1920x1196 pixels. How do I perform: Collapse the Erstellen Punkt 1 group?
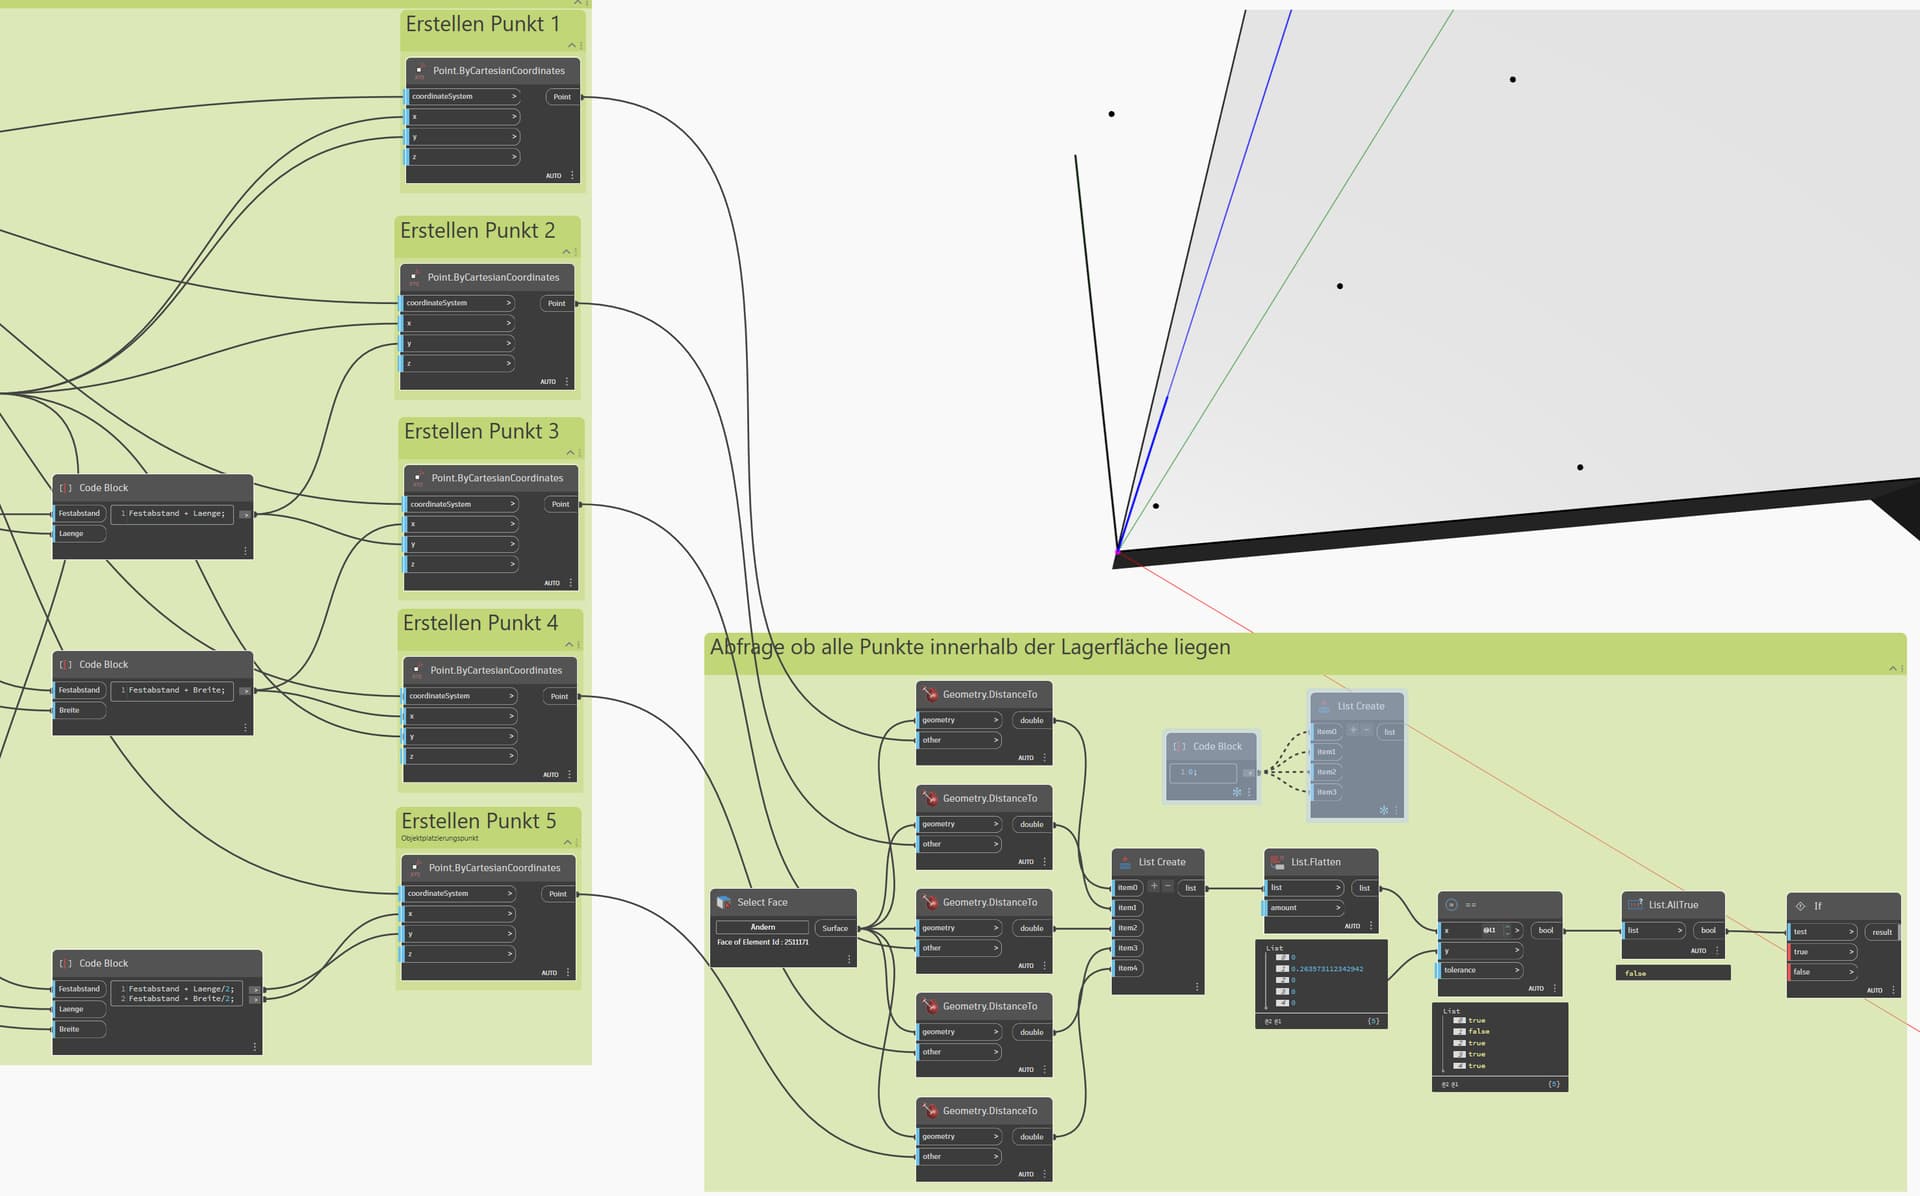coord(572,45)
